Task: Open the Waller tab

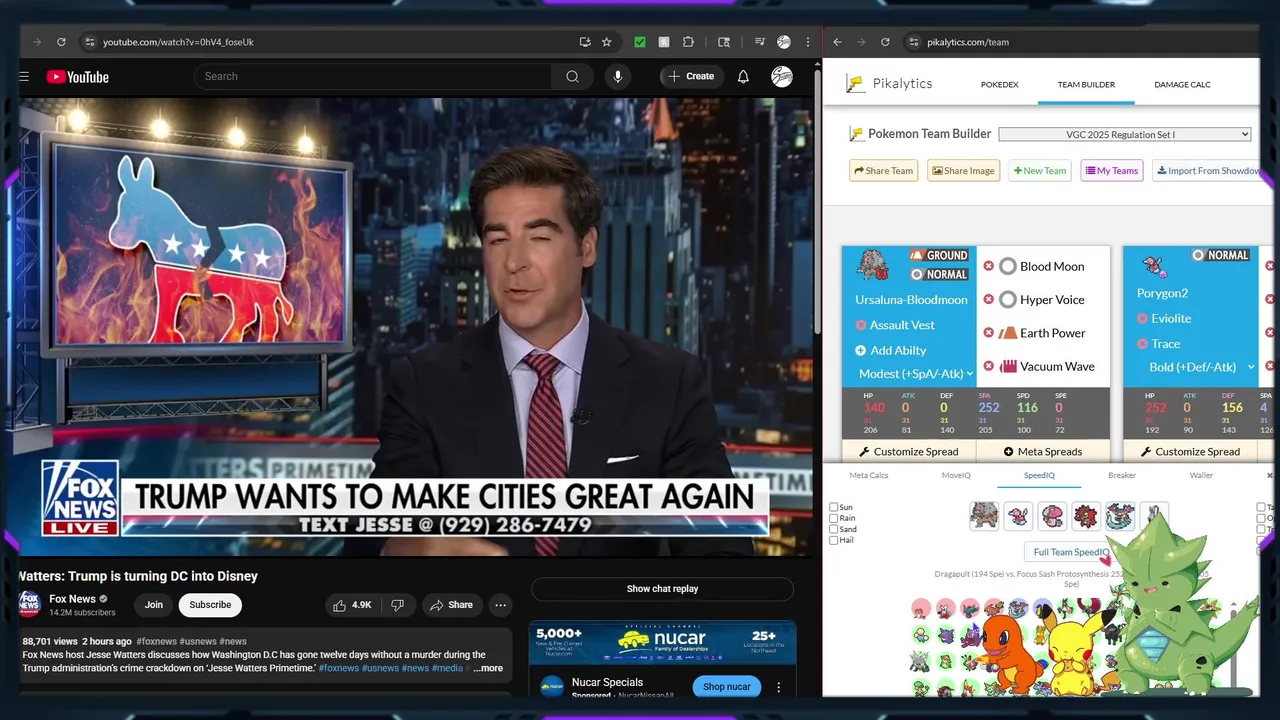Action: pyautogui.click(x=1201, y=475)
